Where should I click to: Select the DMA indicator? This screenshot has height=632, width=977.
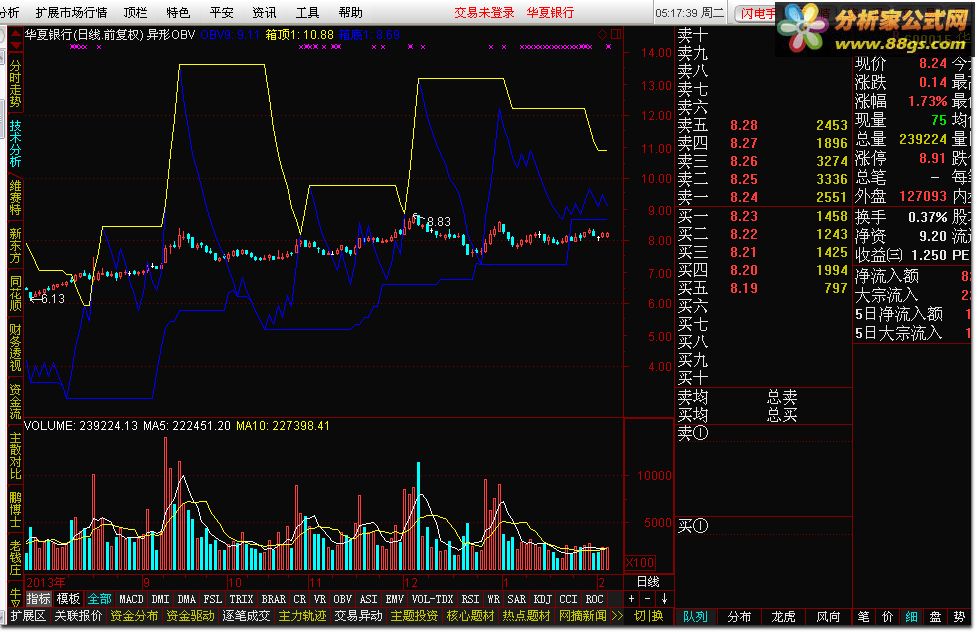(x=186, y=599)
